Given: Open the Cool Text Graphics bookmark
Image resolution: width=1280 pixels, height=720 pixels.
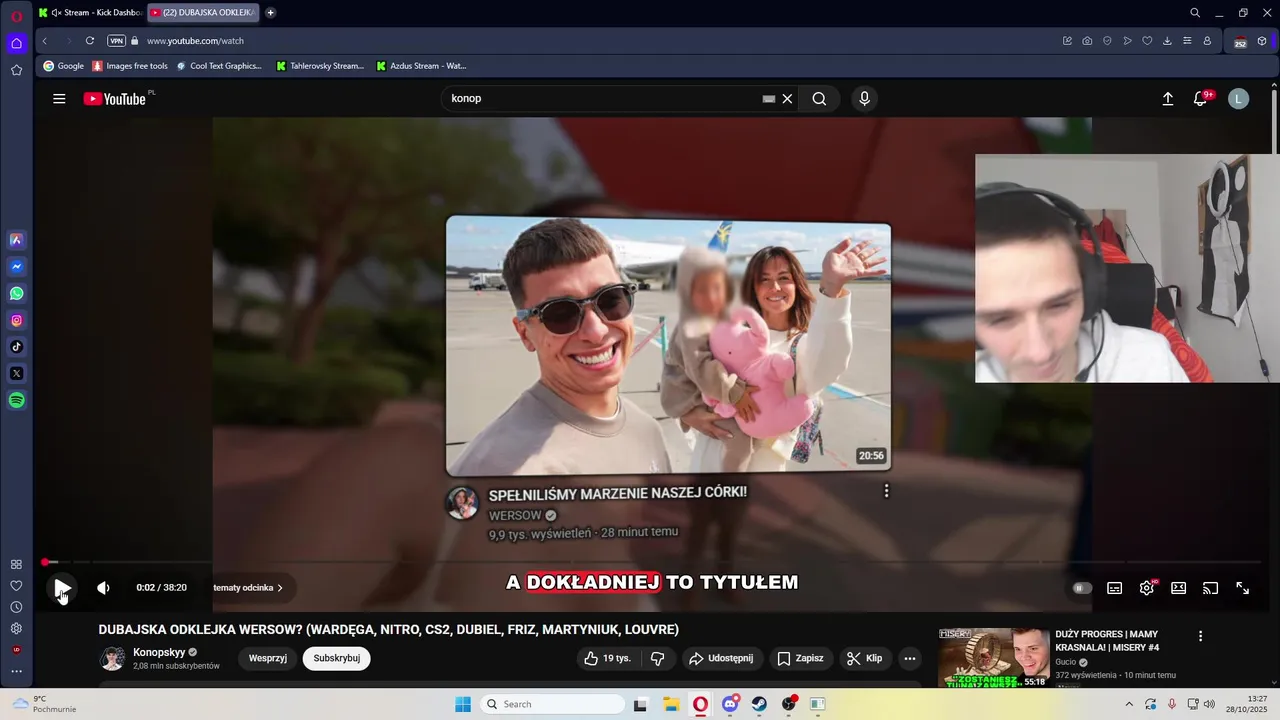Looking at the screenshot, I should (219, 66).
